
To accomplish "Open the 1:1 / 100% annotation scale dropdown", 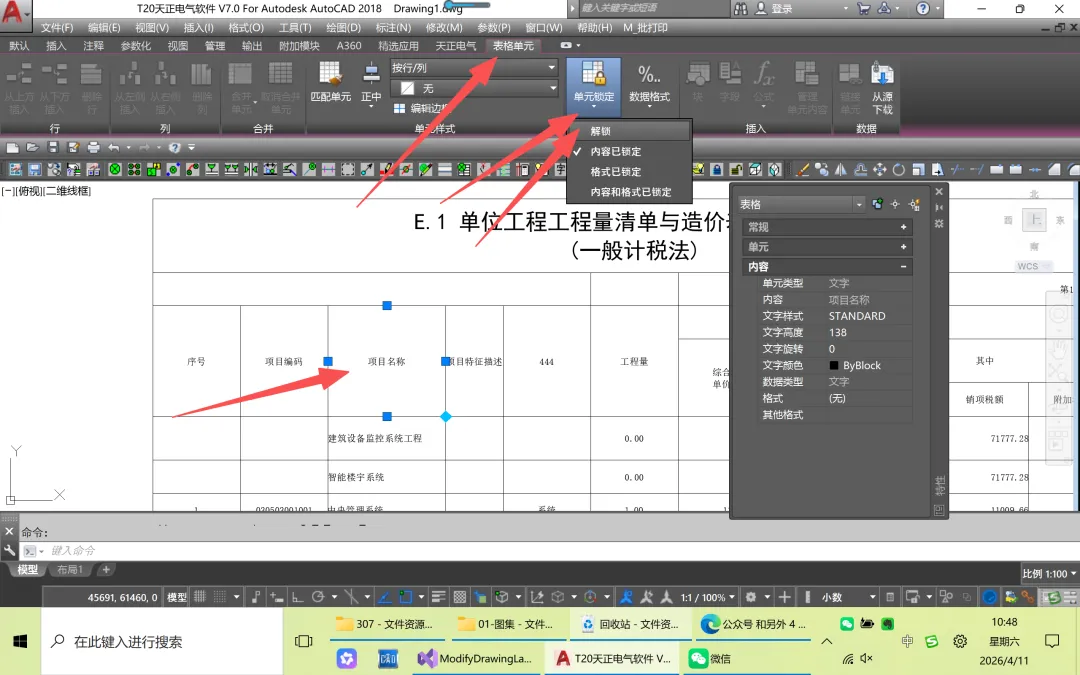I will [707, 597].
